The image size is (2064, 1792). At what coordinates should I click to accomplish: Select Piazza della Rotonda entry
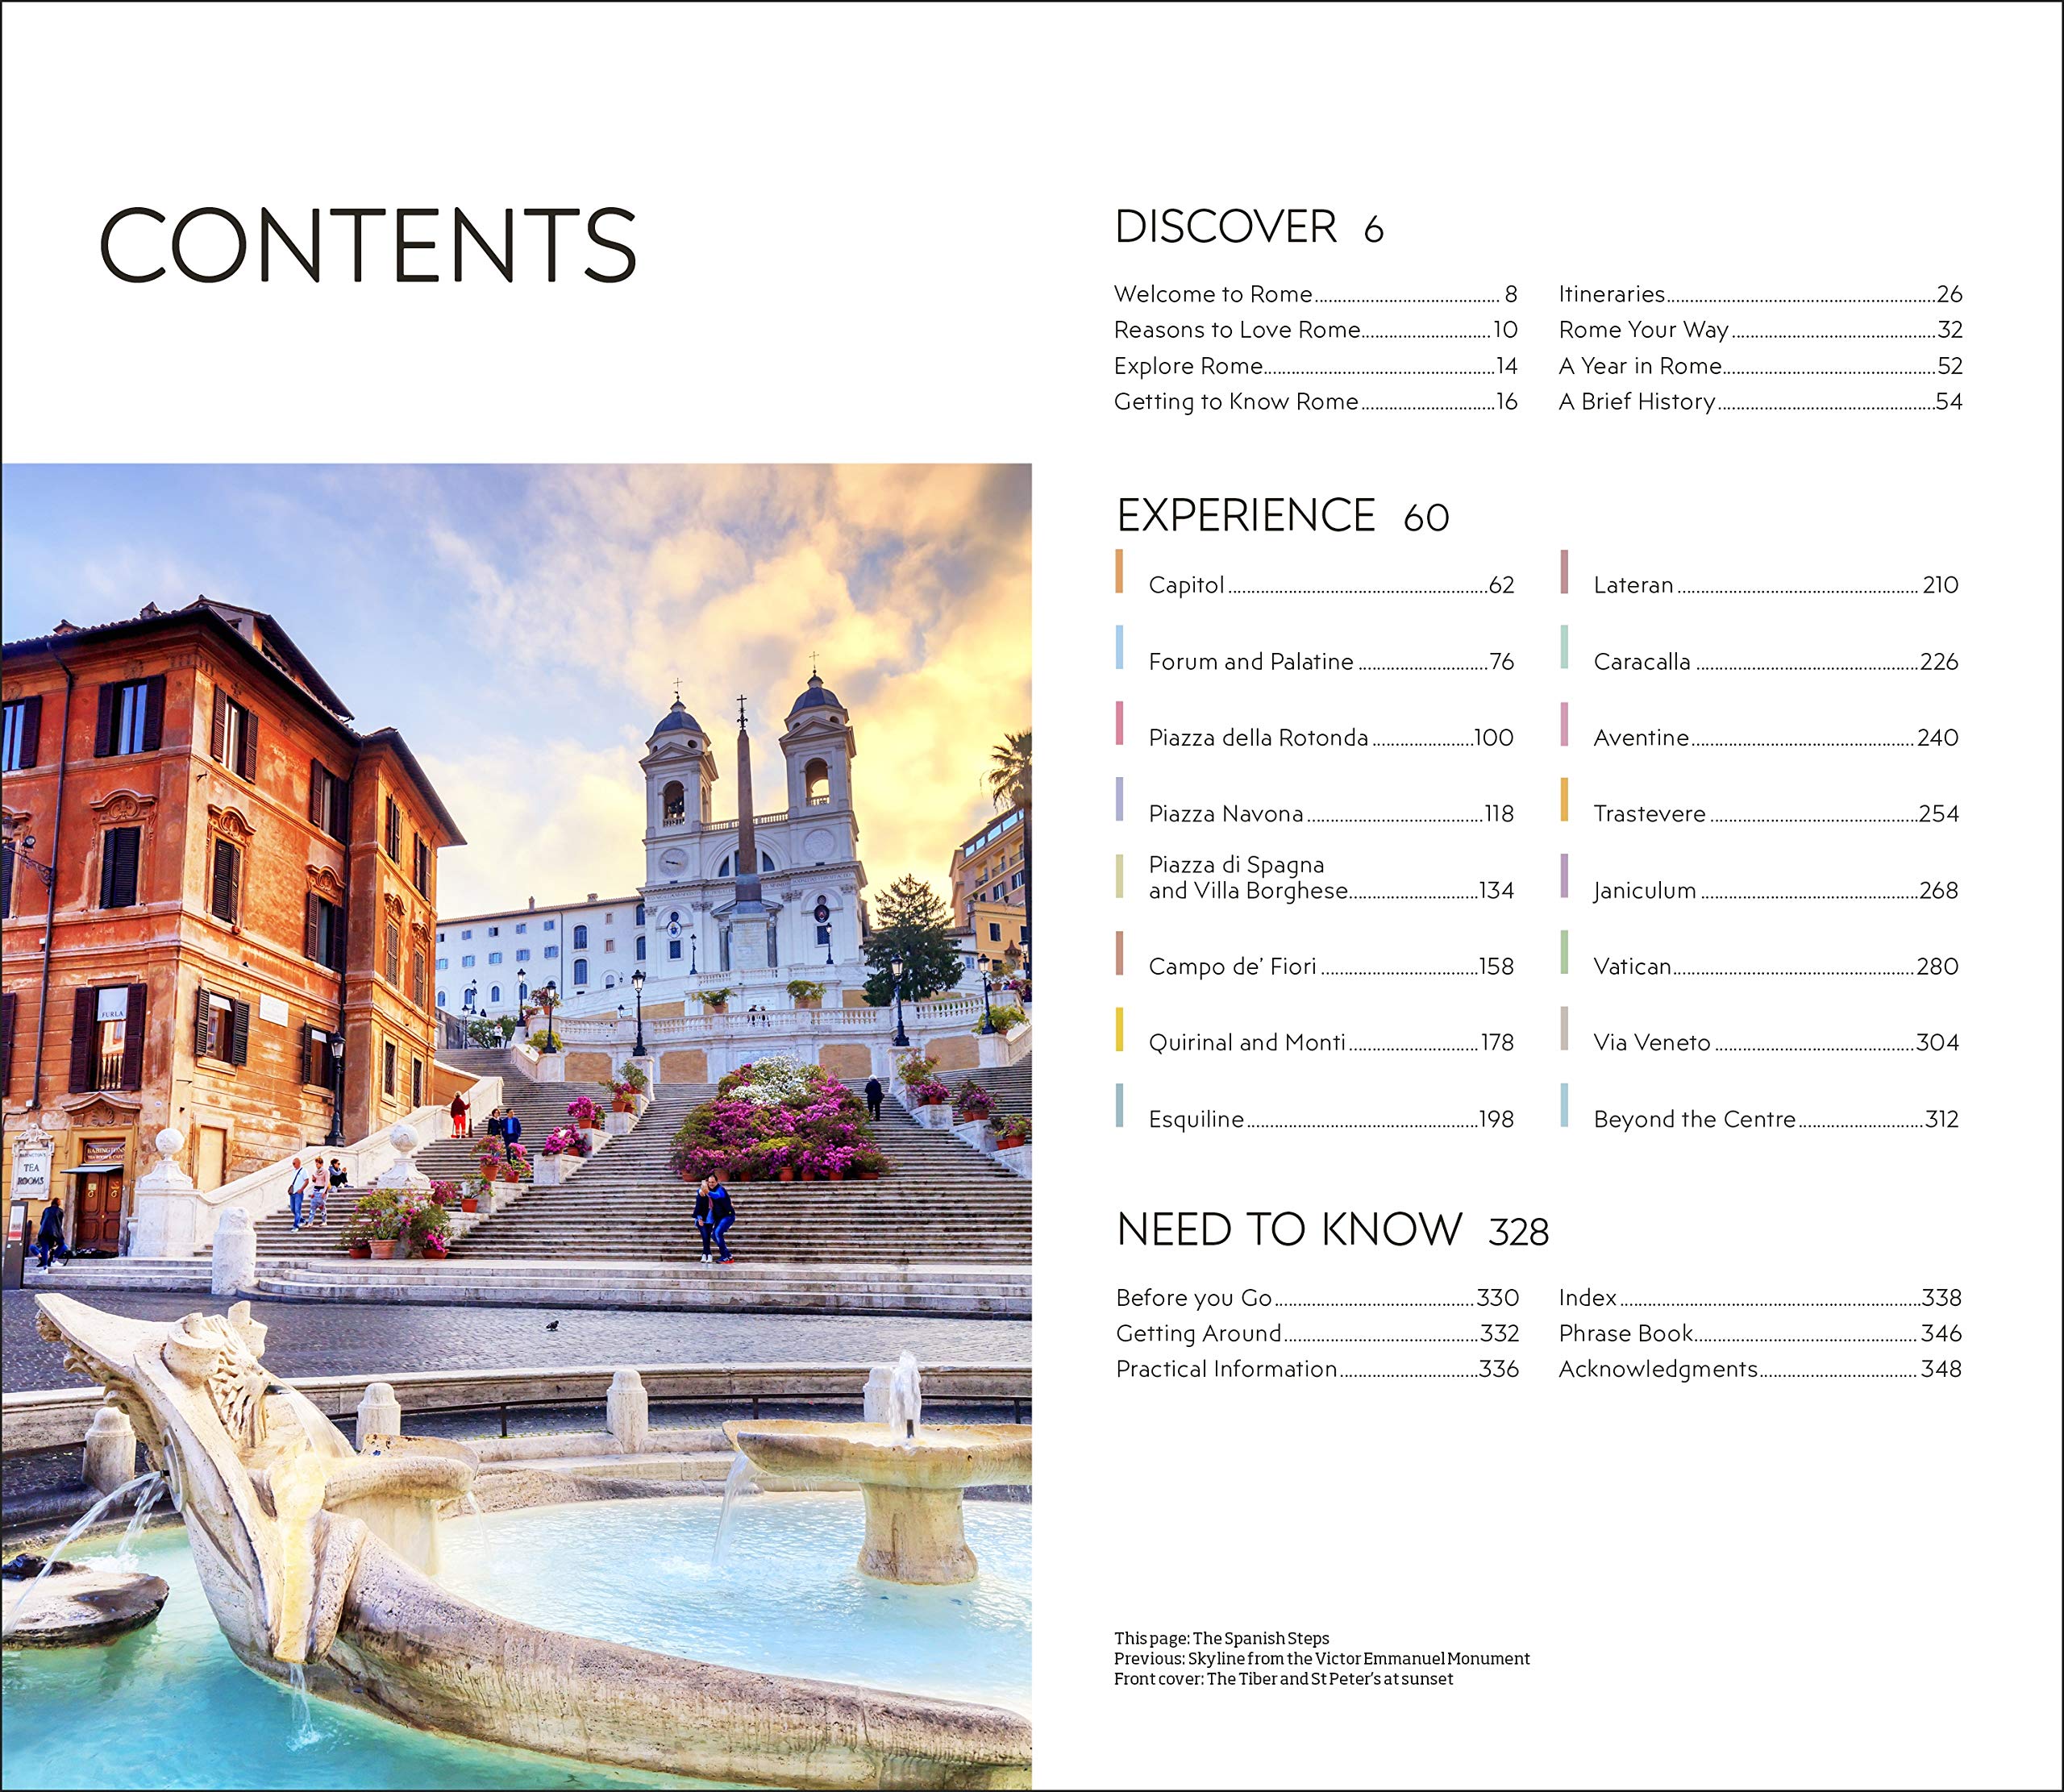pyautogui.click(x=1257, y=738)
